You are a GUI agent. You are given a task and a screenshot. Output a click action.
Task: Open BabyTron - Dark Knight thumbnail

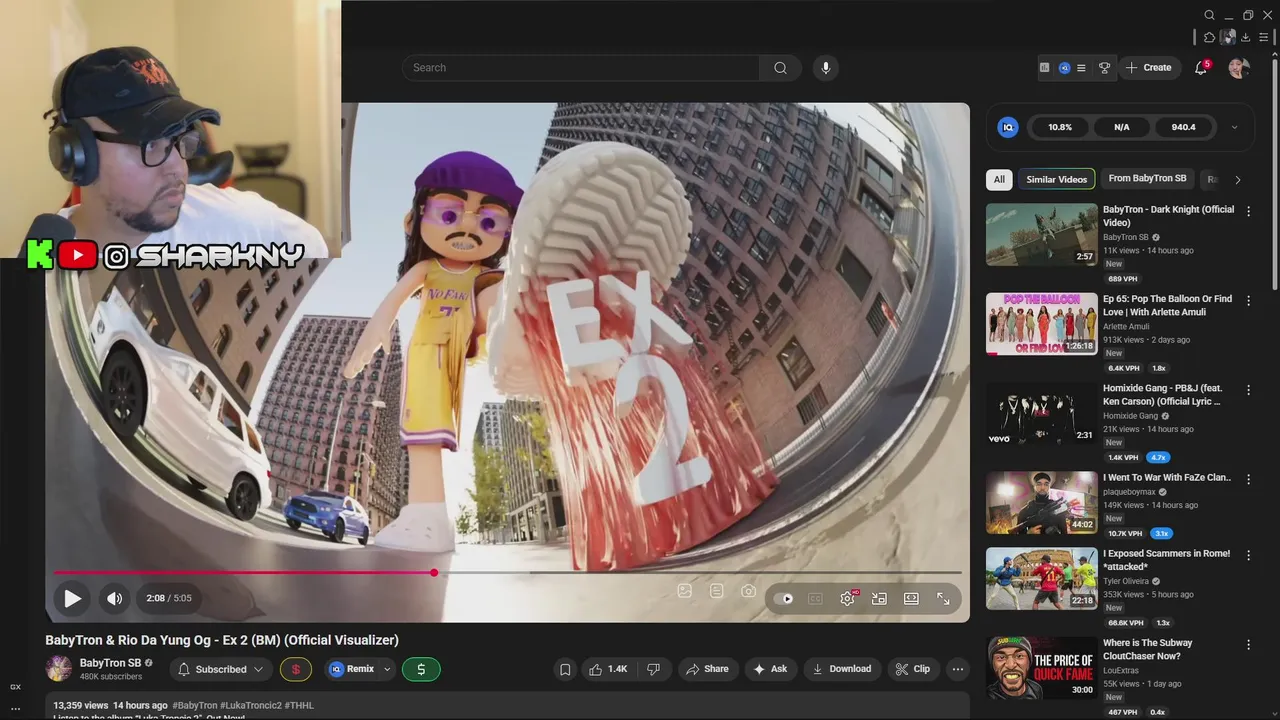1041,235
